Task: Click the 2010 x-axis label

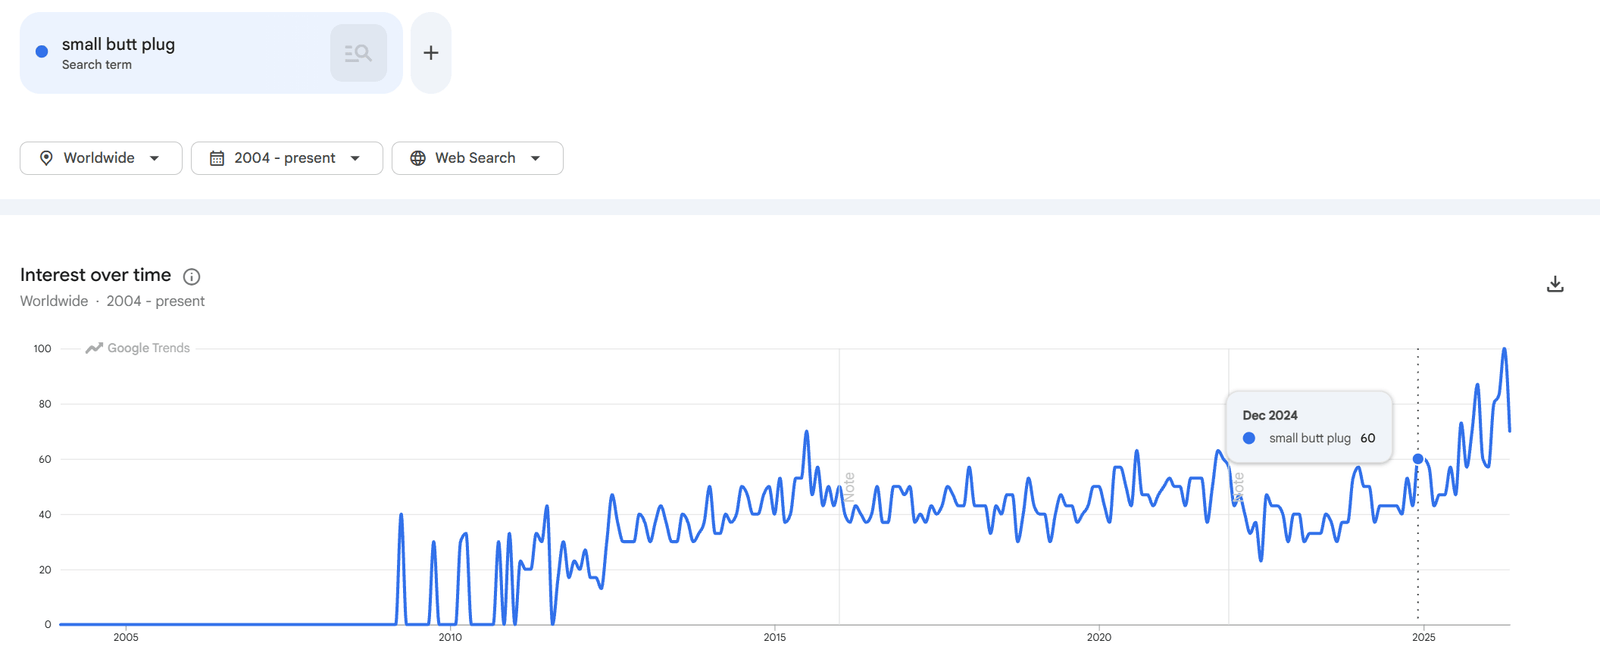Action: click(450, 637)
